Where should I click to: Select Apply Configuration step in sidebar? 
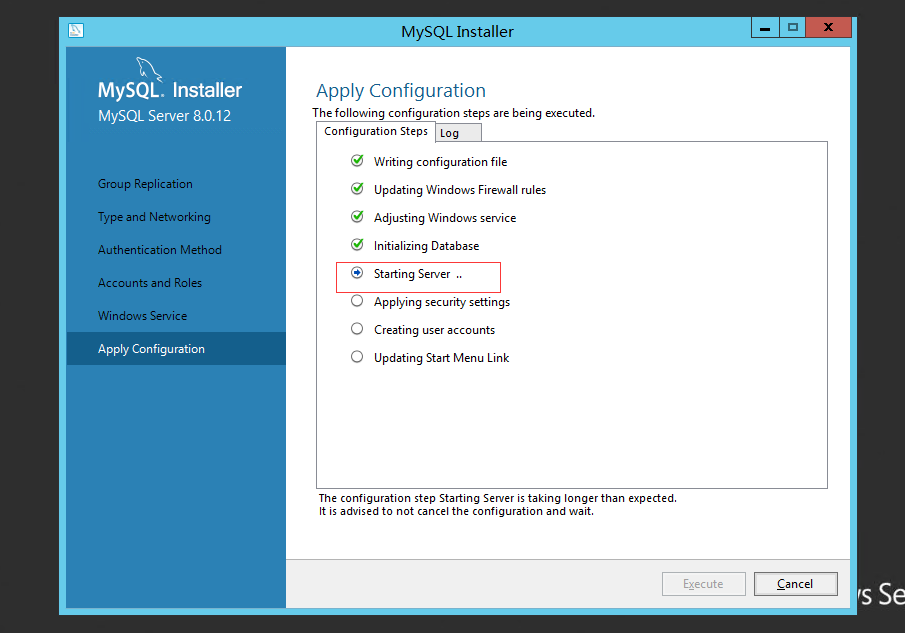(x=176, y=349)
